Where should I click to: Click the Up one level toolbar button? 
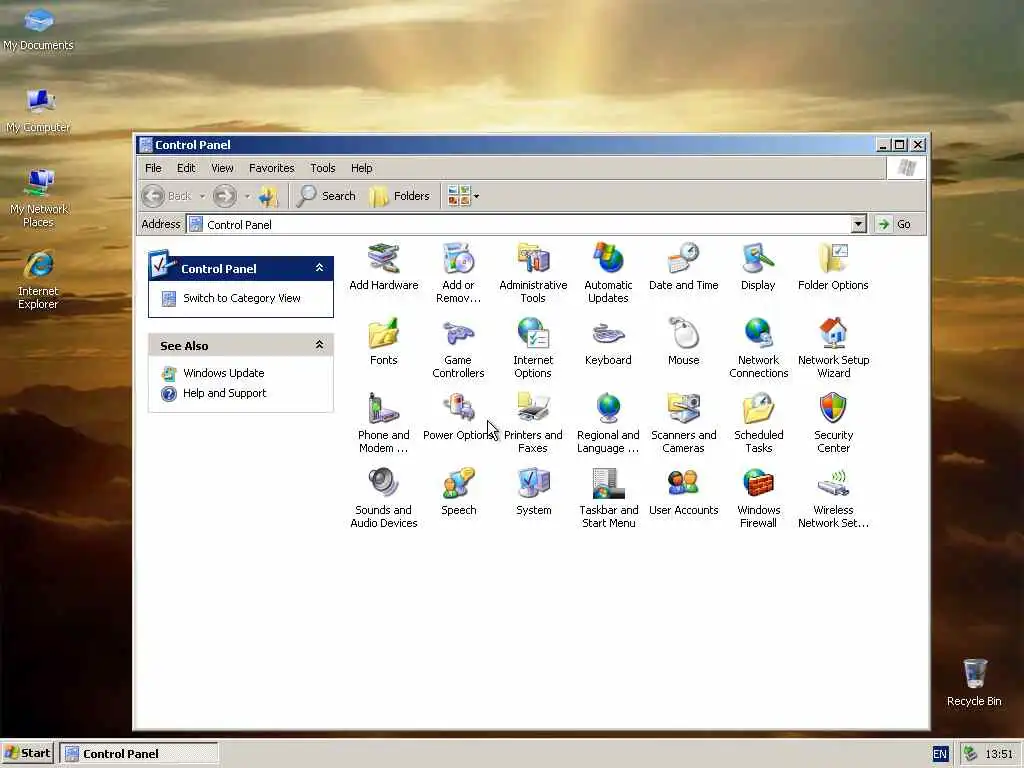(268, 196)
